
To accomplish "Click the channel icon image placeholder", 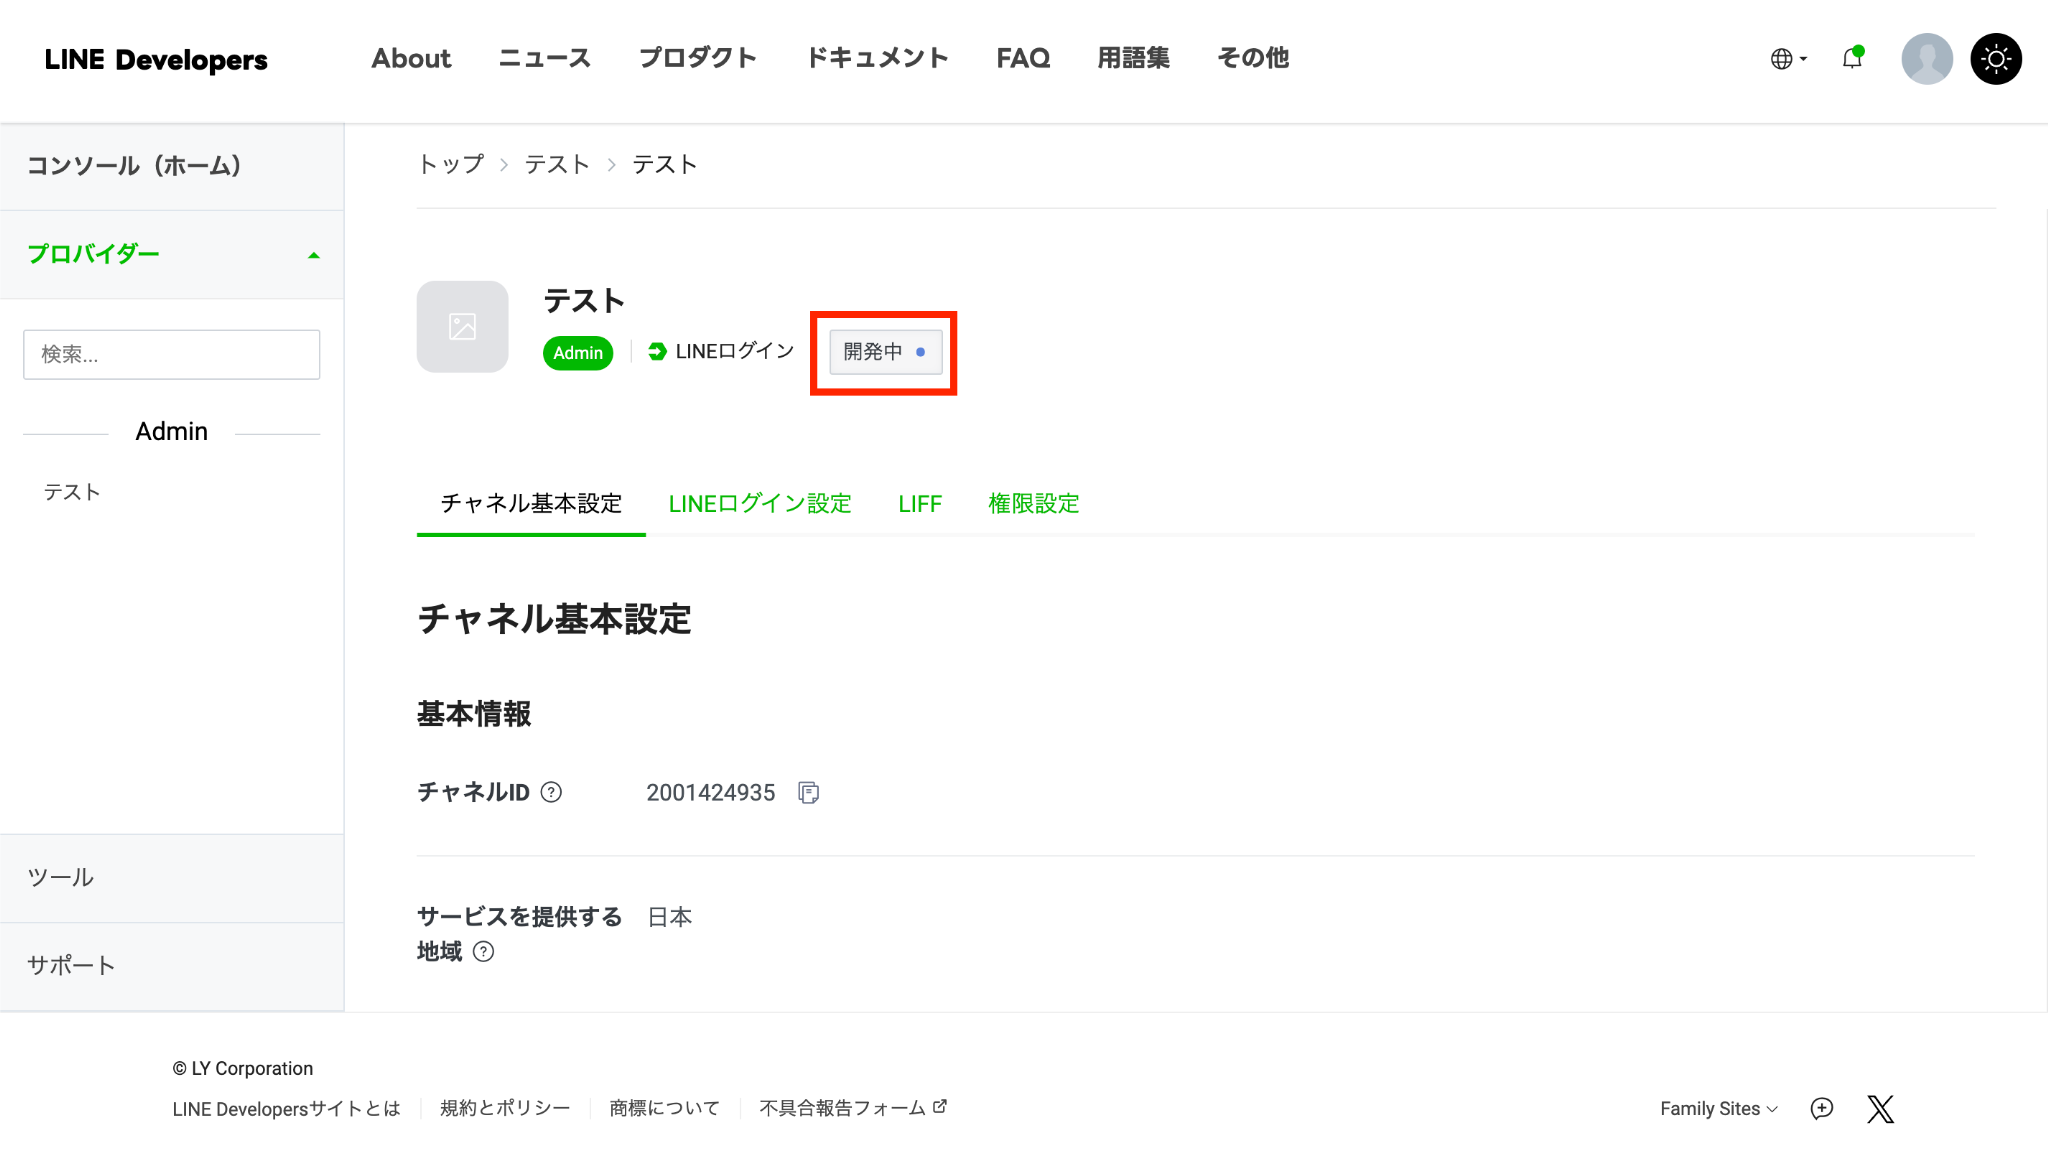I will [x=462, y=327].
